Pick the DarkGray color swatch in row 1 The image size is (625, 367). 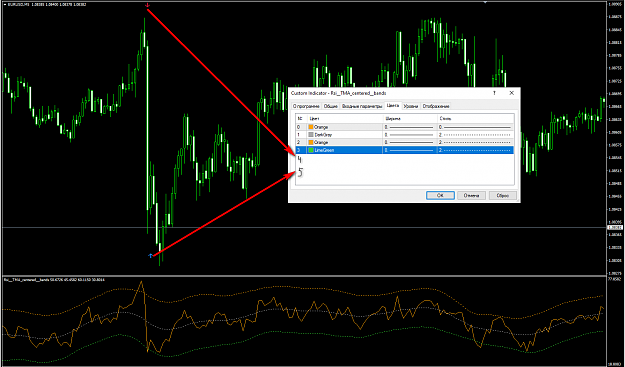click(x=311, y=135)
